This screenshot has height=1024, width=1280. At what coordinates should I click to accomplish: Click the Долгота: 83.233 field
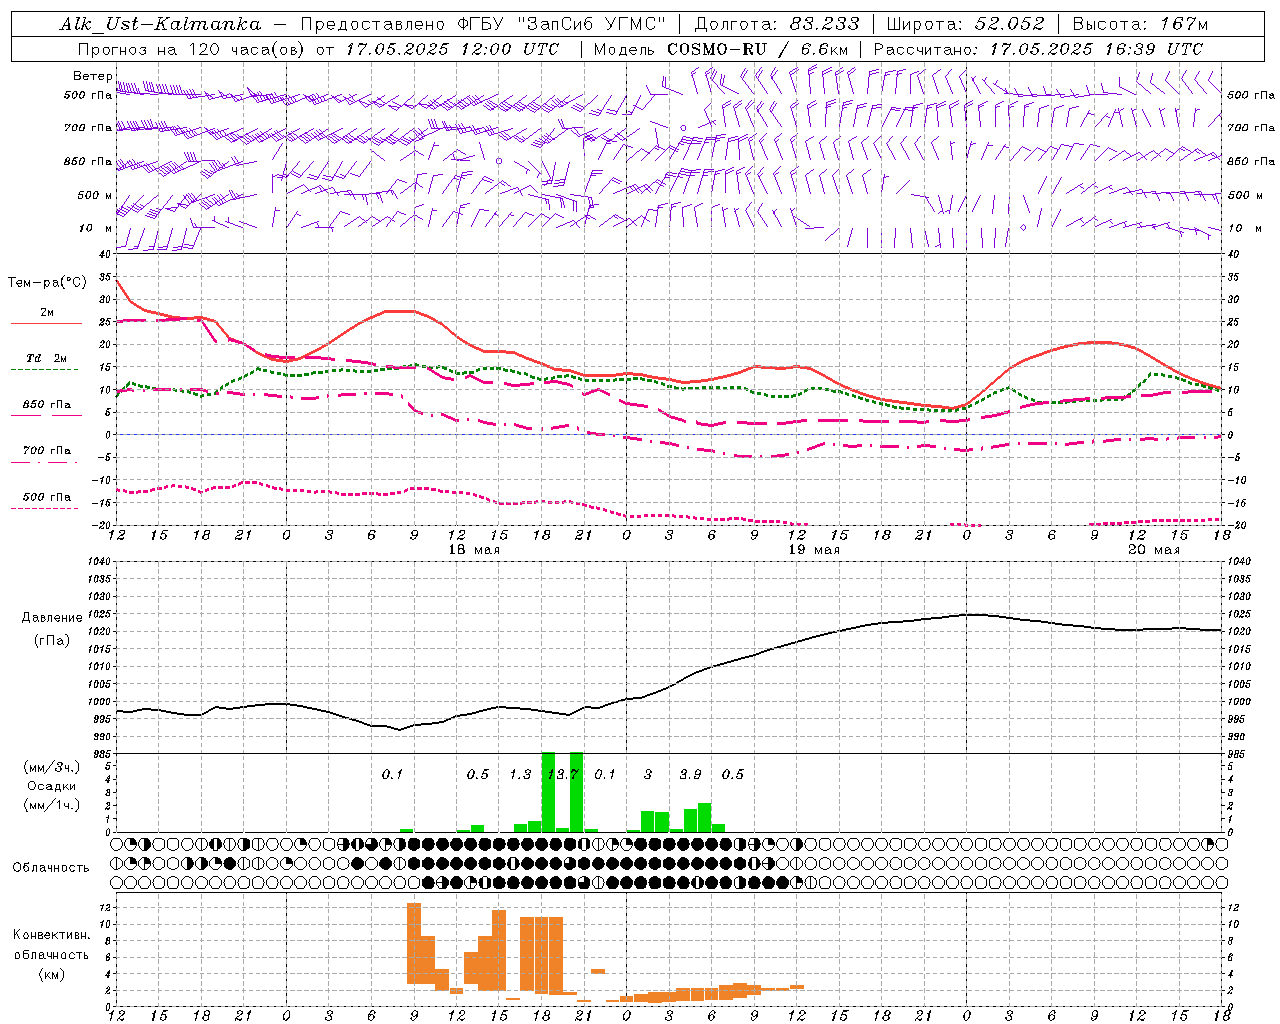(x=775, y=24)
